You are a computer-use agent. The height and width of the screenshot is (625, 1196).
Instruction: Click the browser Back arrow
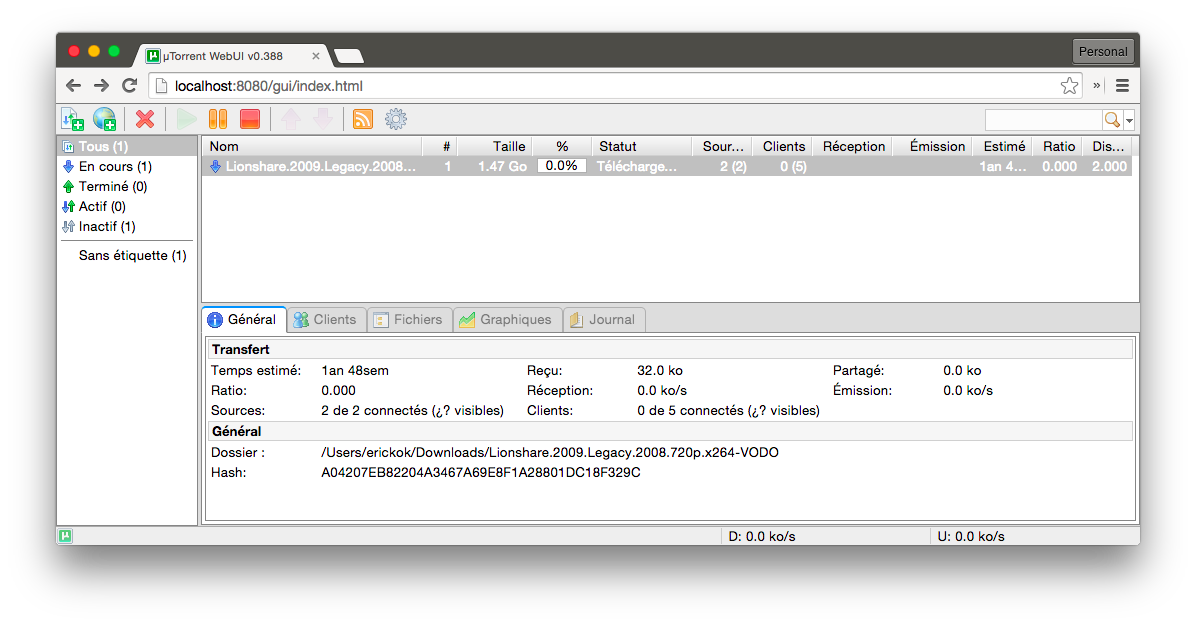[x=73, y=86]
